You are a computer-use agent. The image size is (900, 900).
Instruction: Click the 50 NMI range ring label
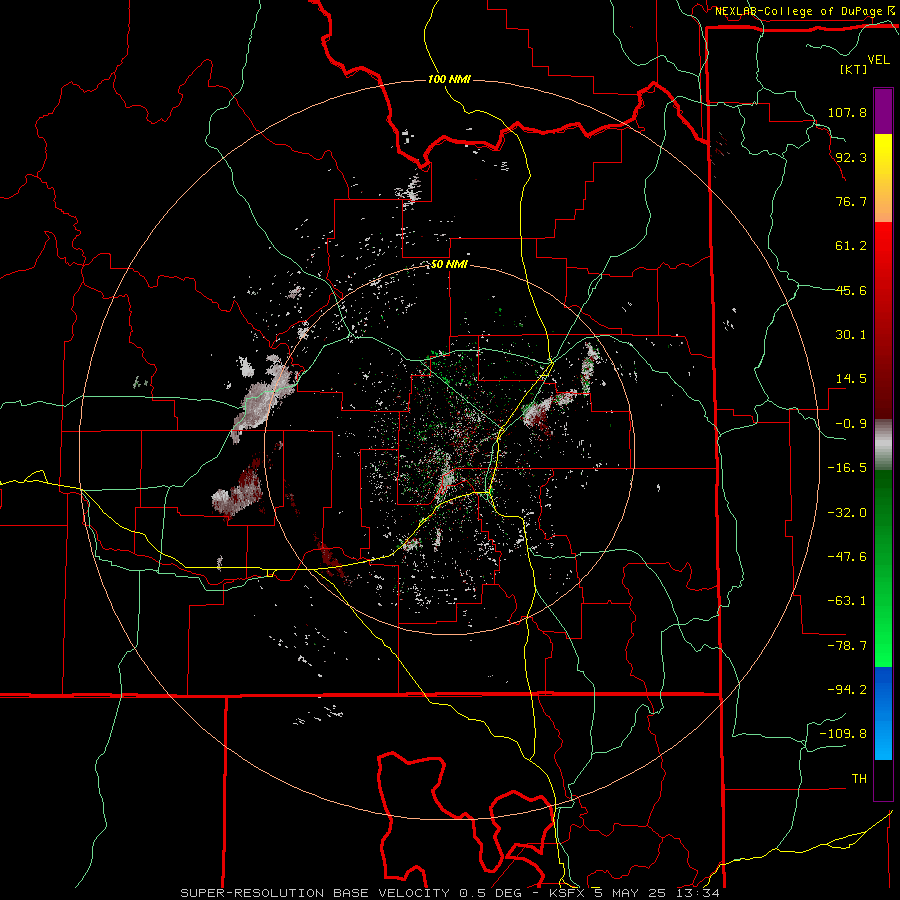pyautogui.click(x=449, y=265)
